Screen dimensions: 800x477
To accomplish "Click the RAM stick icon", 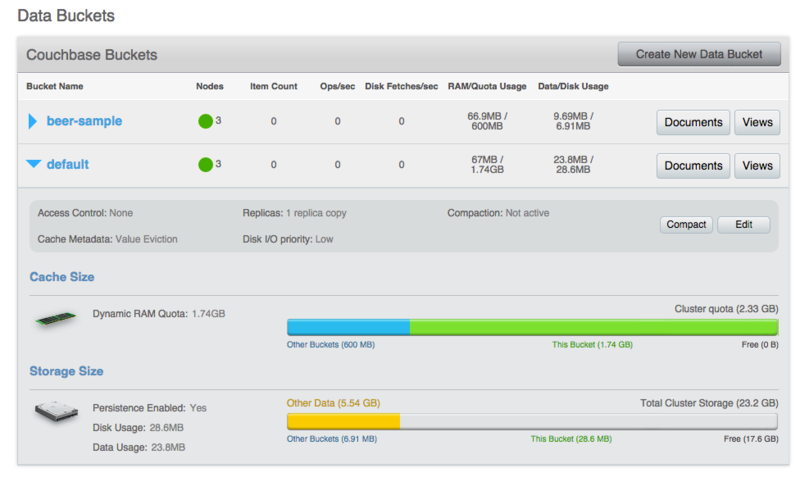I will click(56, 319).
